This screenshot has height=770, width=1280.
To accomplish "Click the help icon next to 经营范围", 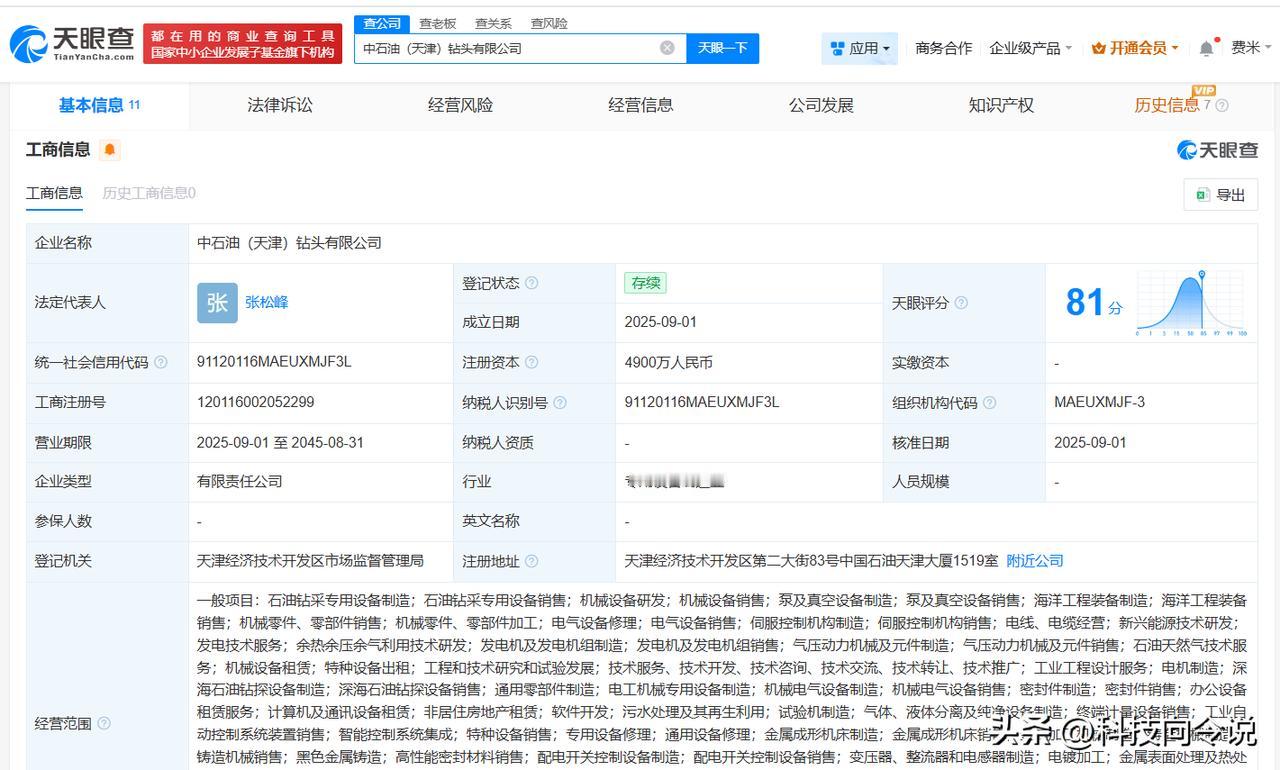I will (104, 723).
